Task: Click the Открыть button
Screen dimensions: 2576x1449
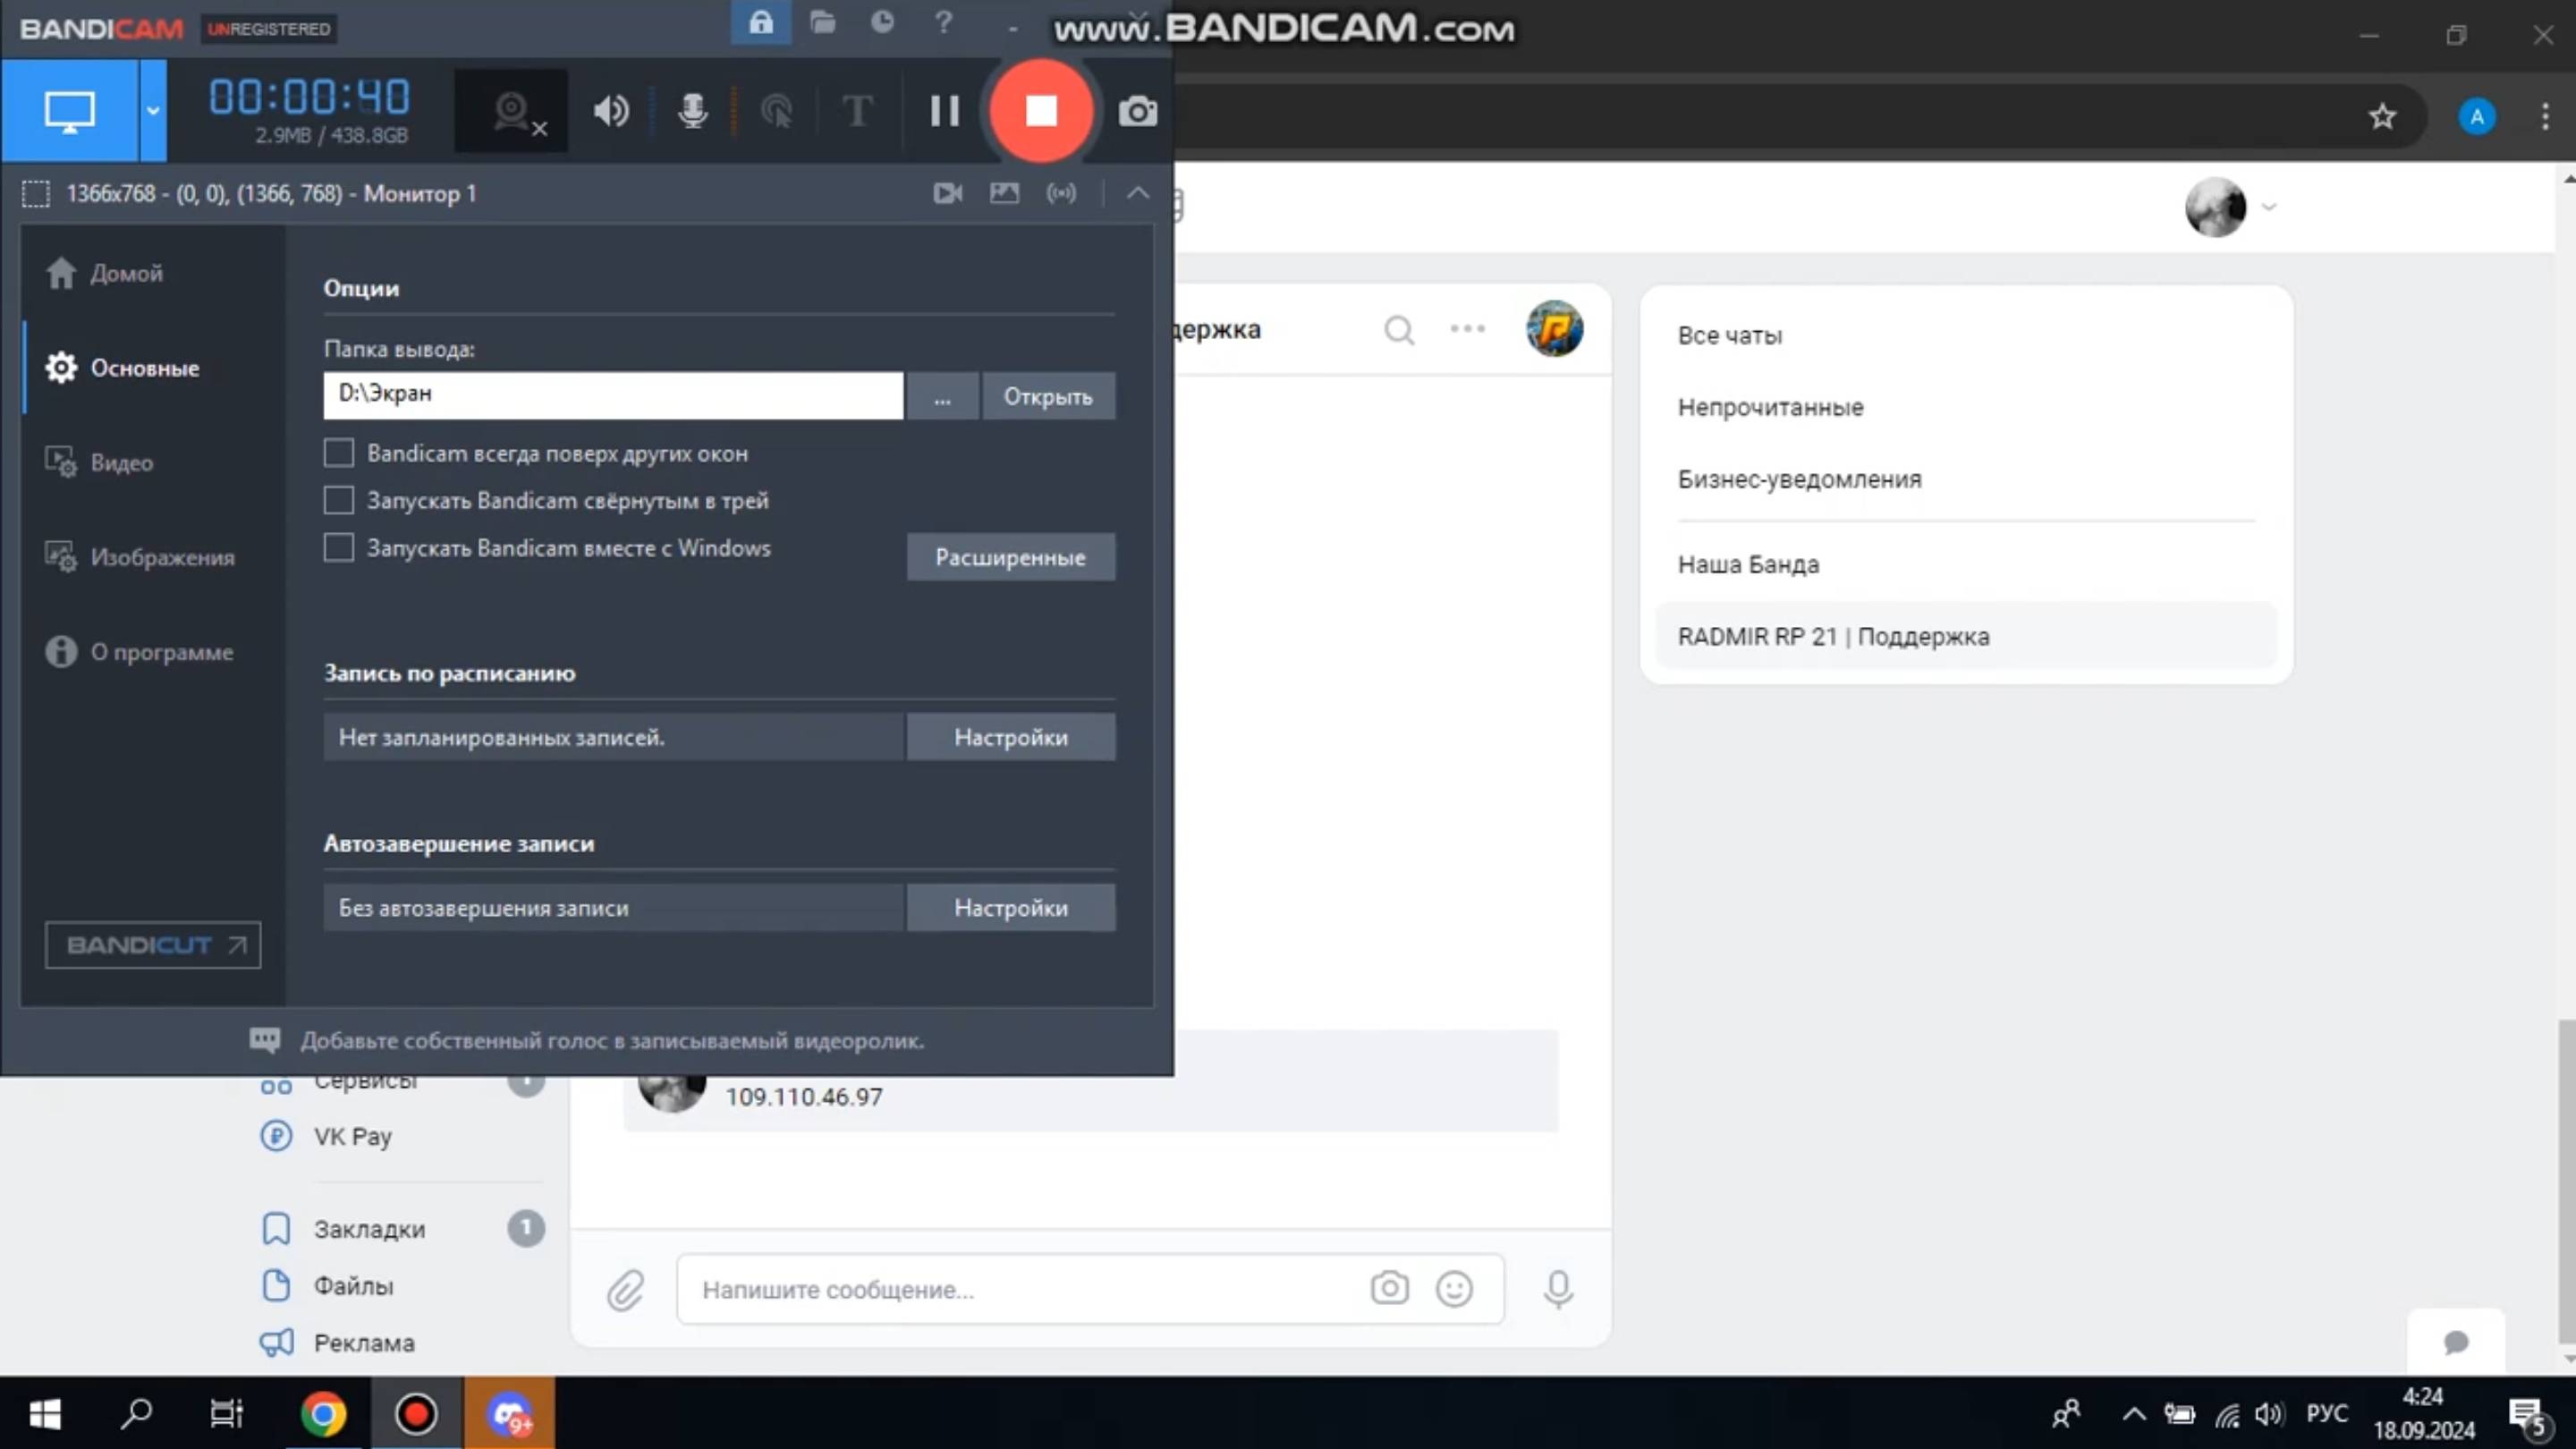Action: tap(1048, 396)
